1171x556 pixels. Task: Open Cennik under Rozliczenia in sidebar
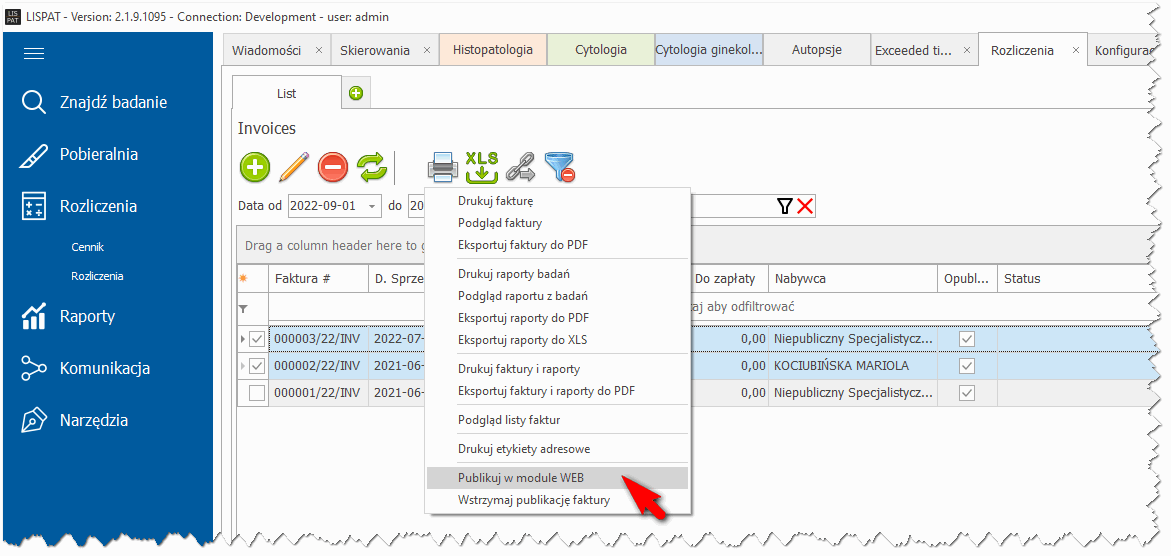click(x=87, y=247)
